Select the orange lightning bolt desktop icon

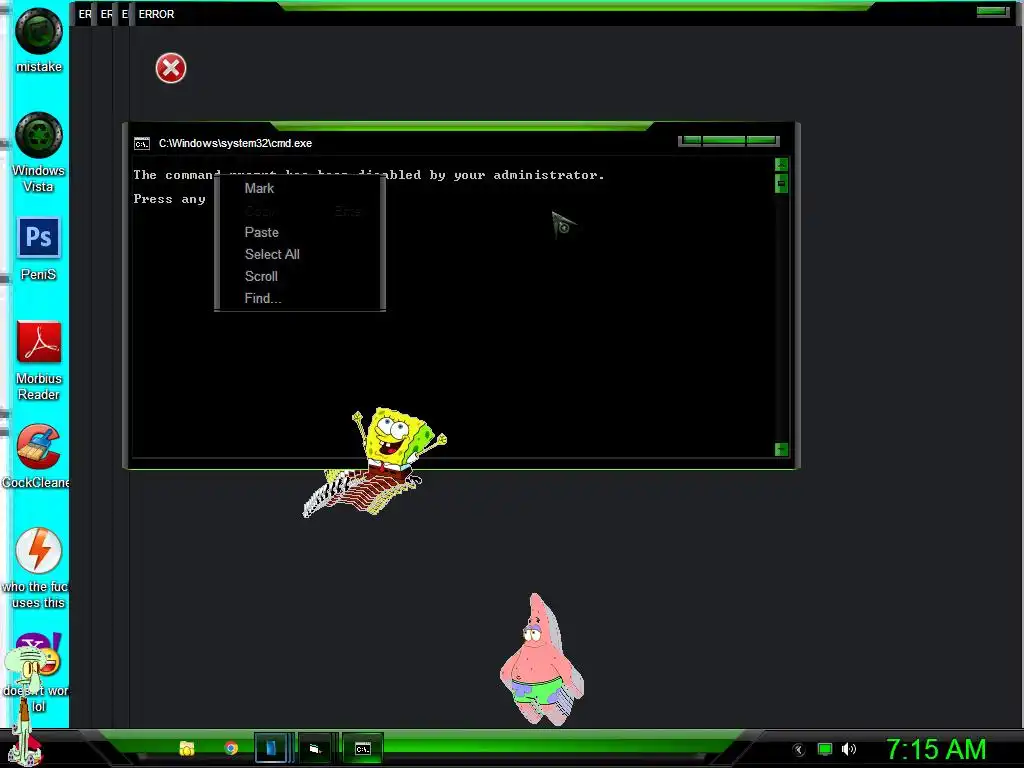[x=39, y=550]
